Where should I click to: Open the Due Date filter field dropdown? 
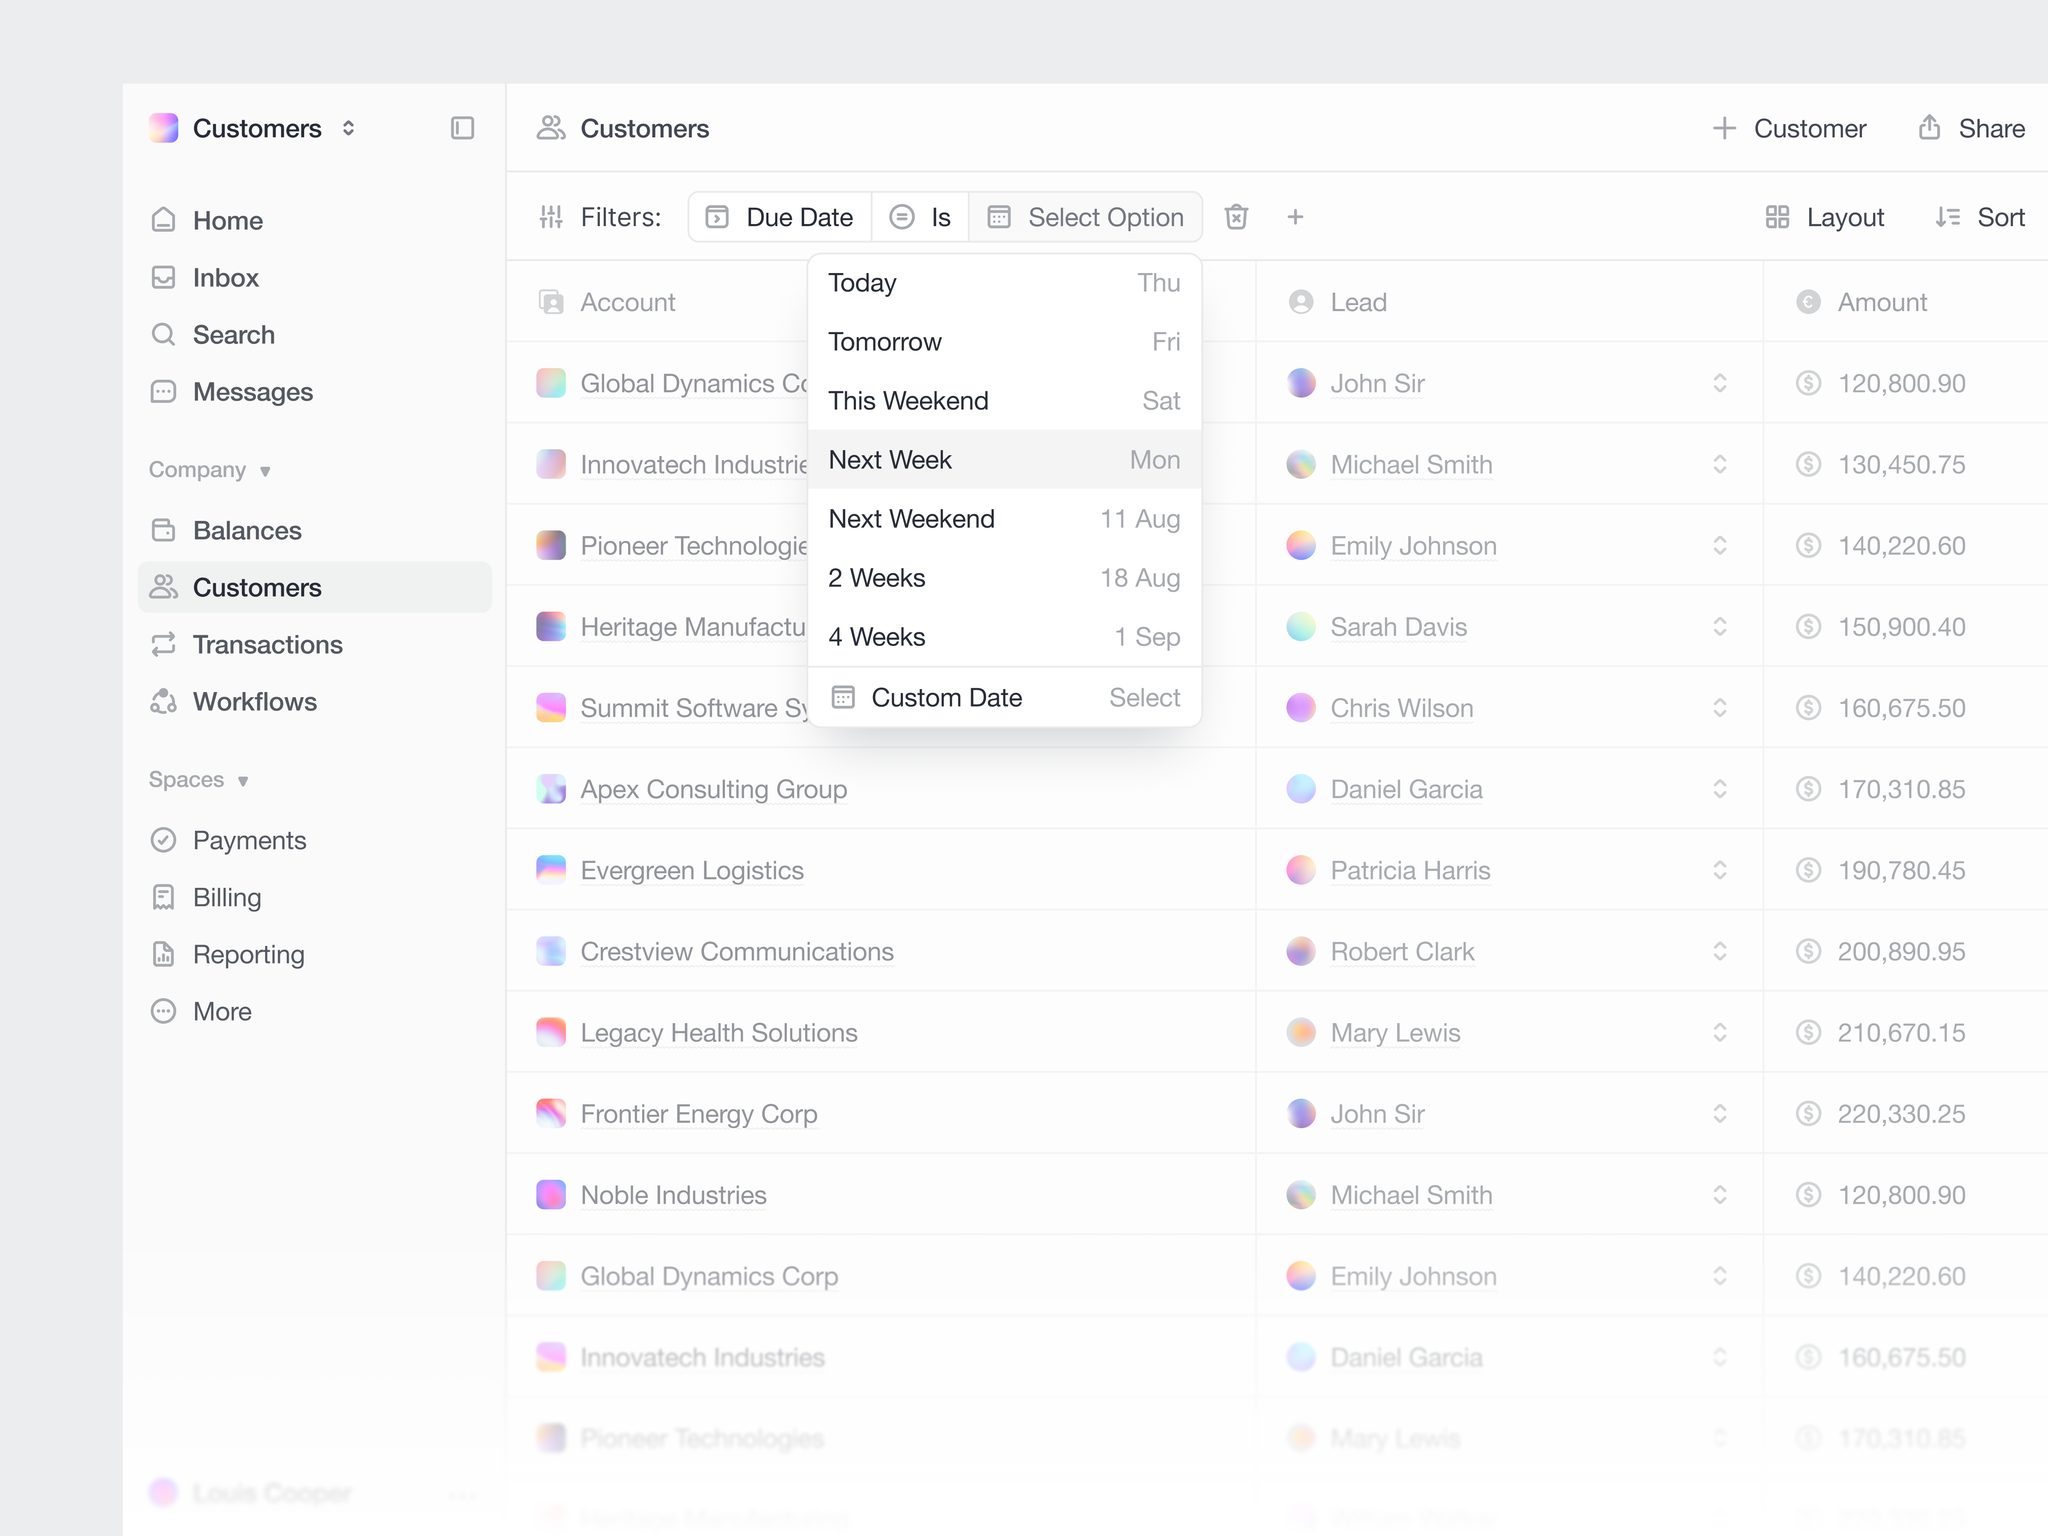[x=780, y=217]
